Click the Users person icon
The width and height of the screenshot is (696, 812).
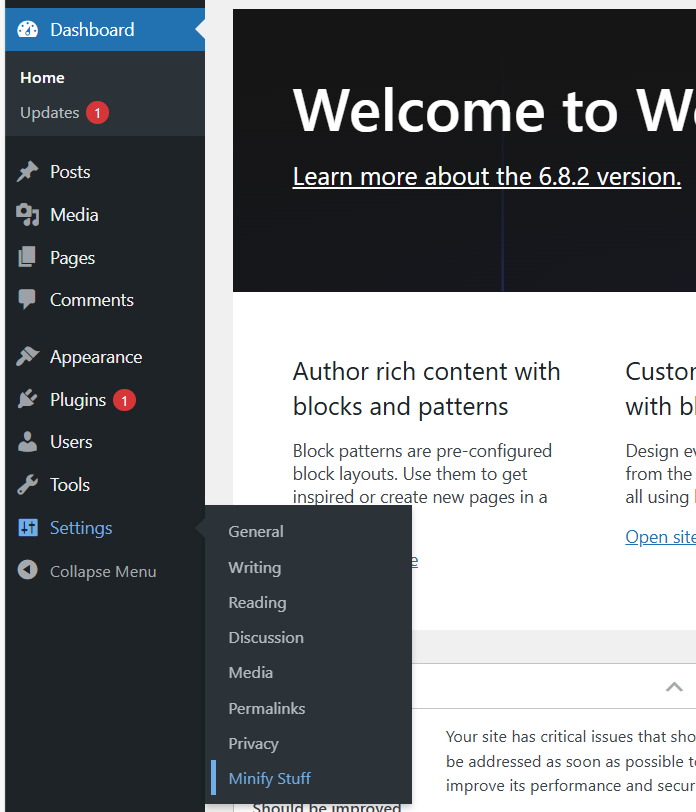(x=27, y=442)
